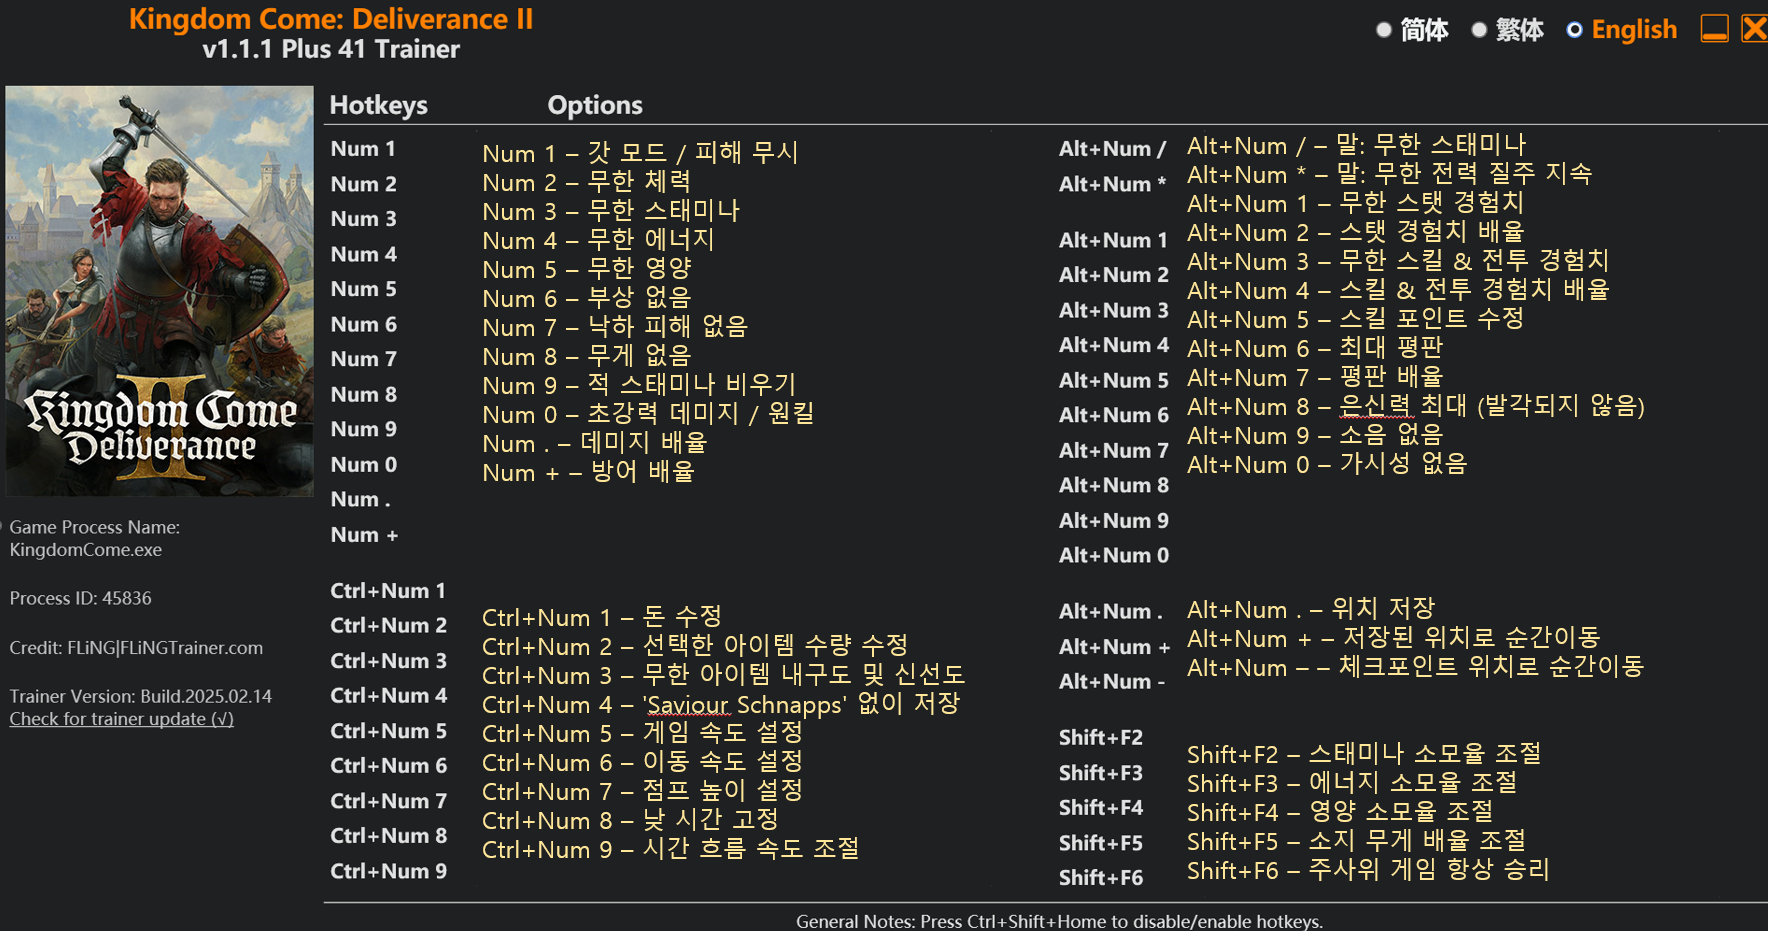The width and height of the screenshot is (1768, 931).
Task: Click the Num 5 hotkey label
Action: pyautogui.click(x=363, y=289)
